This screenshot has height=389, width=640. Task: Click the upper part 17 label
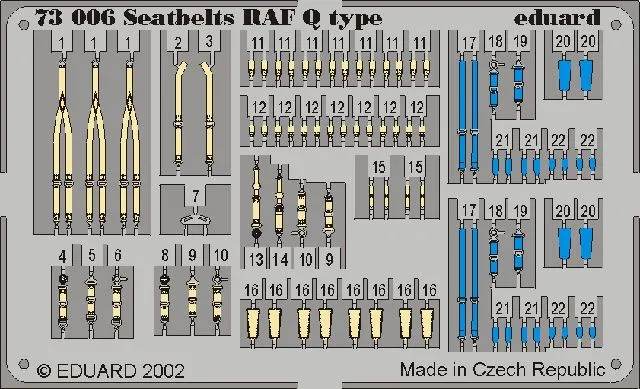pos(469,42)
